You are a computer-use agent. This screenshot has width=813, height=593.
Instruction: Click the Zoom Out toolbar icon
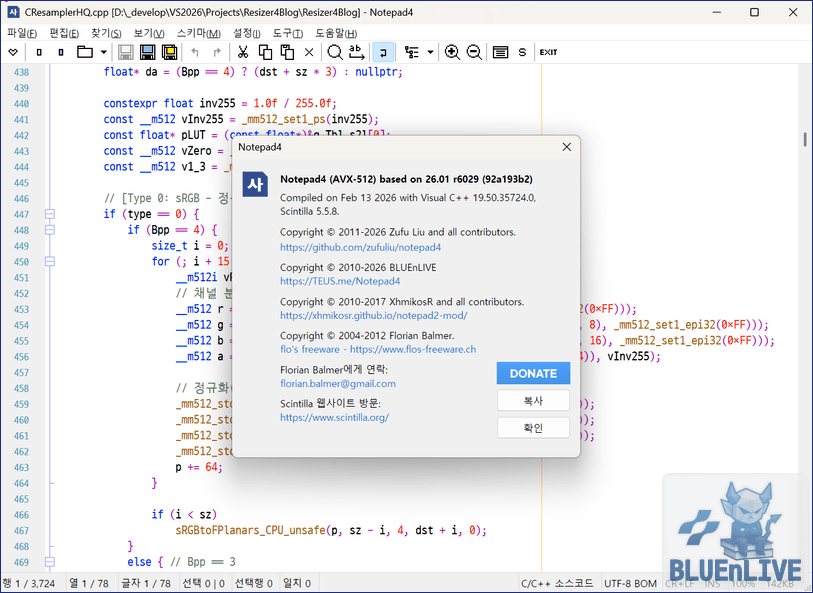point(473,52)
